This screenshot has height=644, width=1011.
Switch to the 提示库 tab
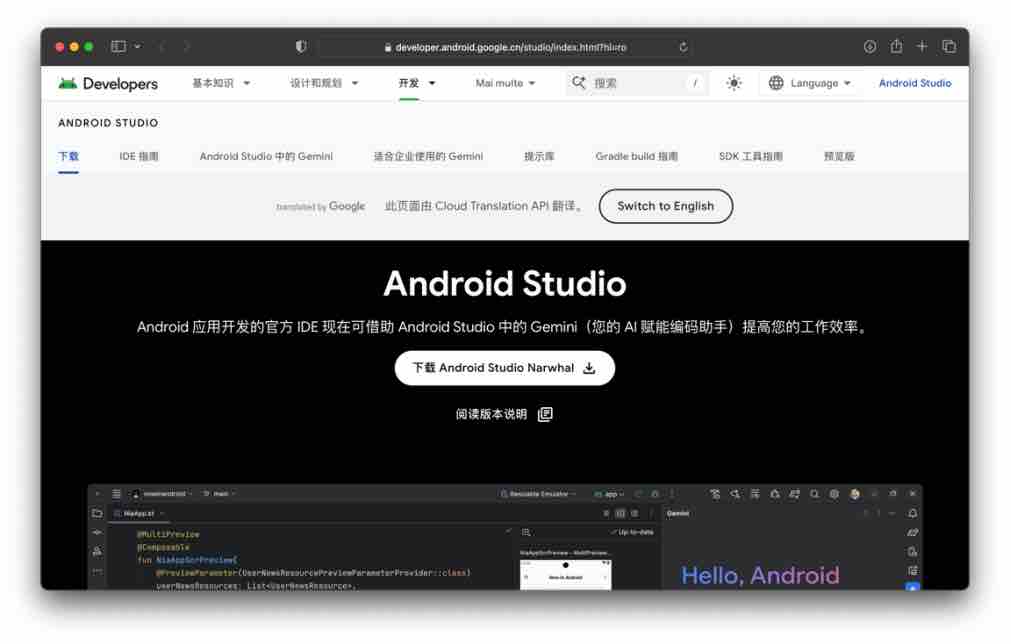(539, 156)
